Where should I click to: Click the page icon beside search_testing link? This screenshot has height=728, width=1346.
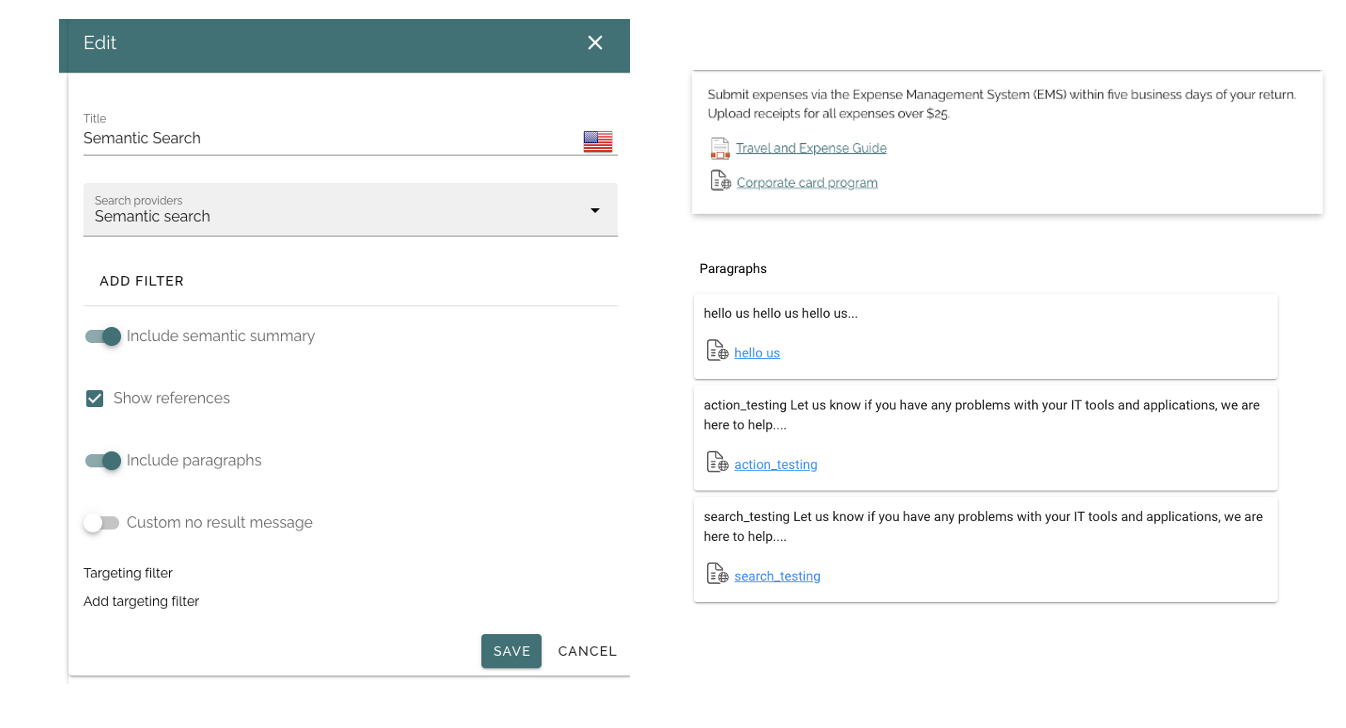717,574
